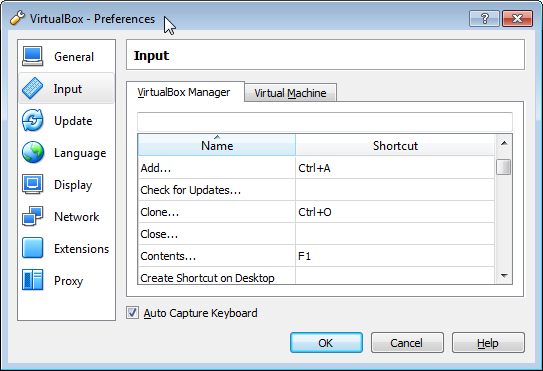Click the Display screen icon
The image size is (543, 371).
click(x=33, y=184)
